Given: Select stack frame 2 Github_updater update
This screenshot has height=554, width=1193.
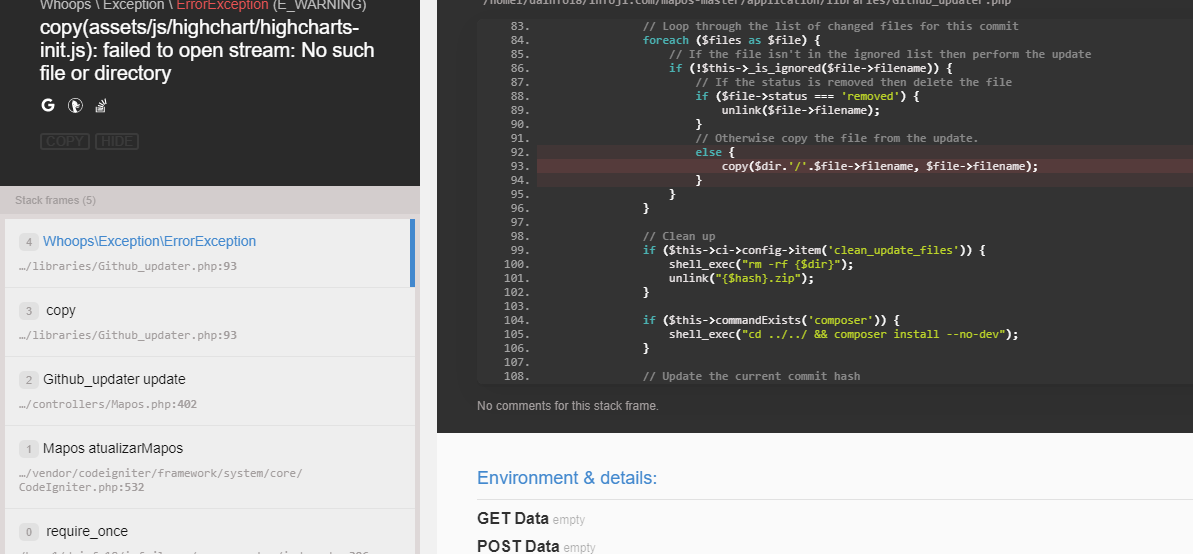Looking at the screenshot, I should click(209, 391).
